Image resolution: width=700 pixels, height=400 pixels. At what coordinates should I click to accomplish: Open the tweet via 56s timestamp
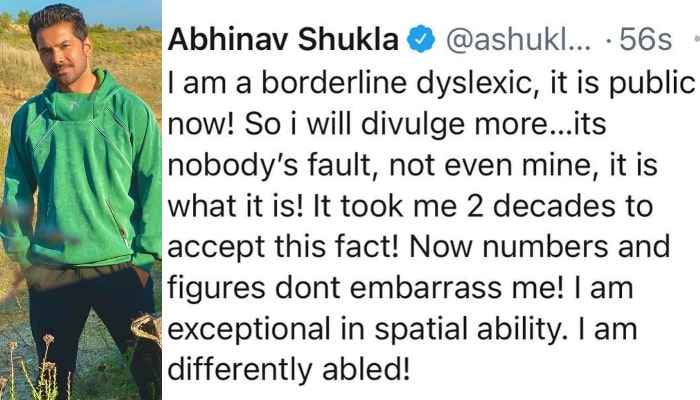pos(646,41)
